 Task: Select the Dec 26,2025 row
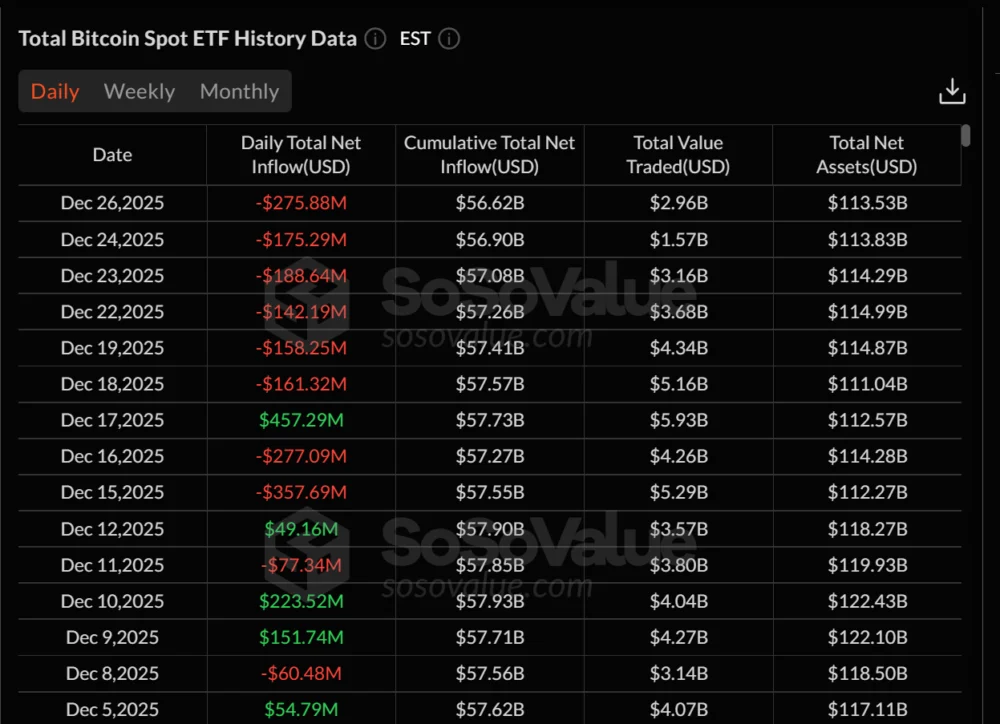pyautogui.click(x=112, y=203)
